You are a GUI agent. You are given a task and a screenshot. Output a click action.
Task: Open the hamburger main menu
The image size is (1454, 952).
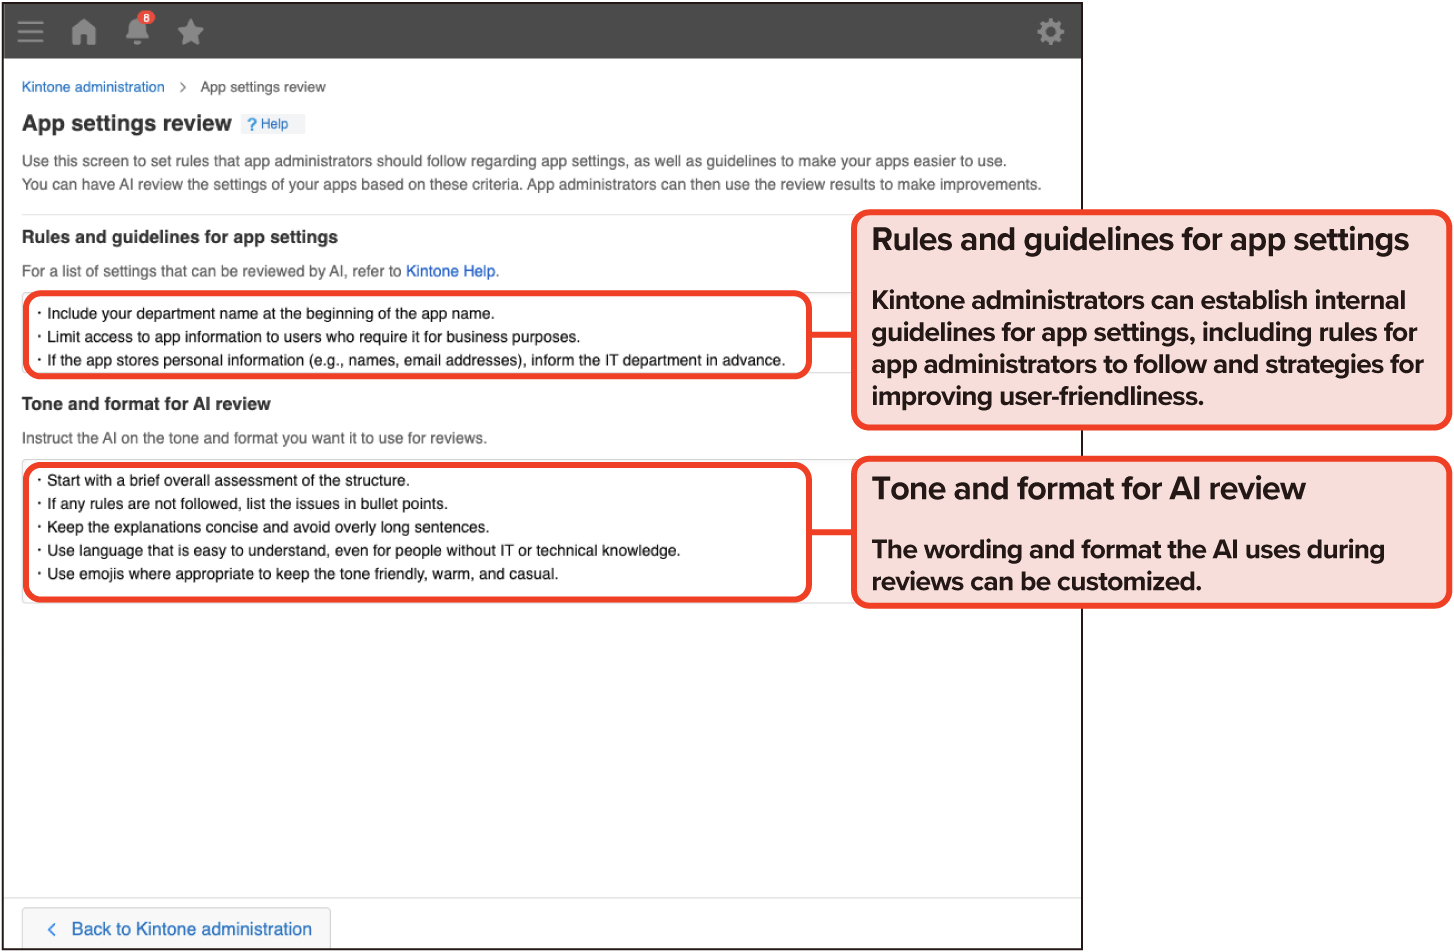31,32
